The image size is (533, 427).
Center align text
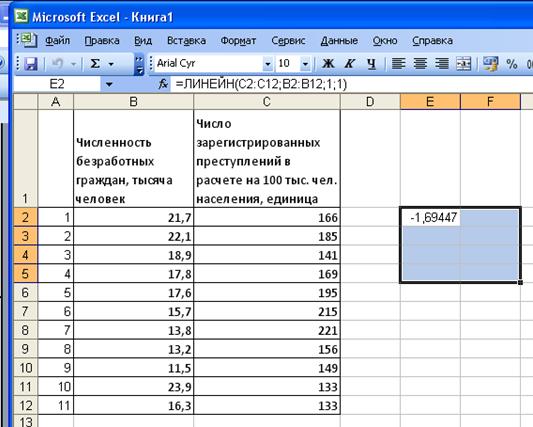pos(420,64)
